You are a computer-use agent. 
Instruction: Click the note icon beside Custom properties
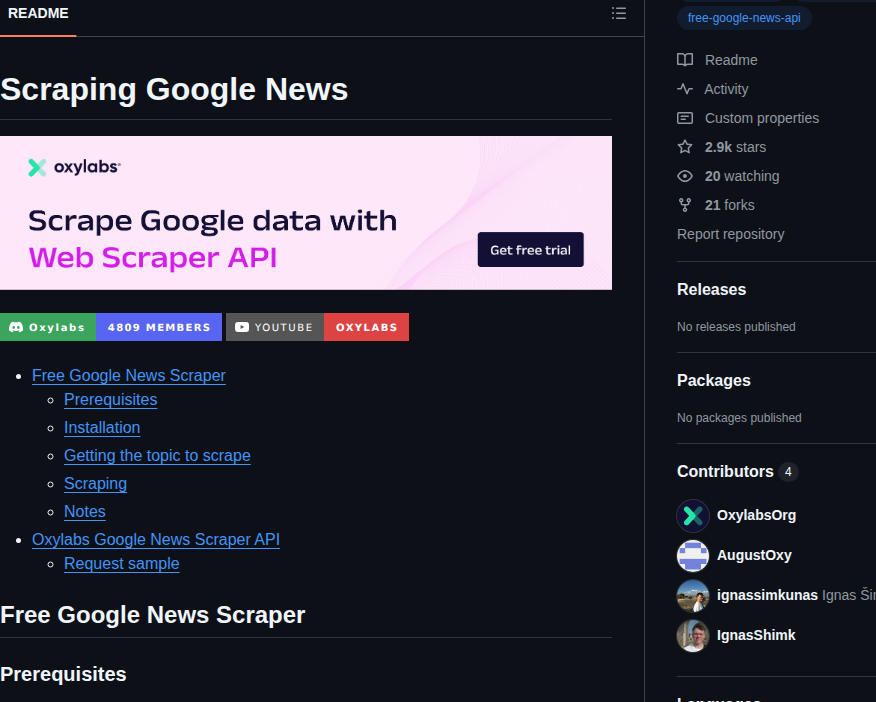[x=685, y=118]
